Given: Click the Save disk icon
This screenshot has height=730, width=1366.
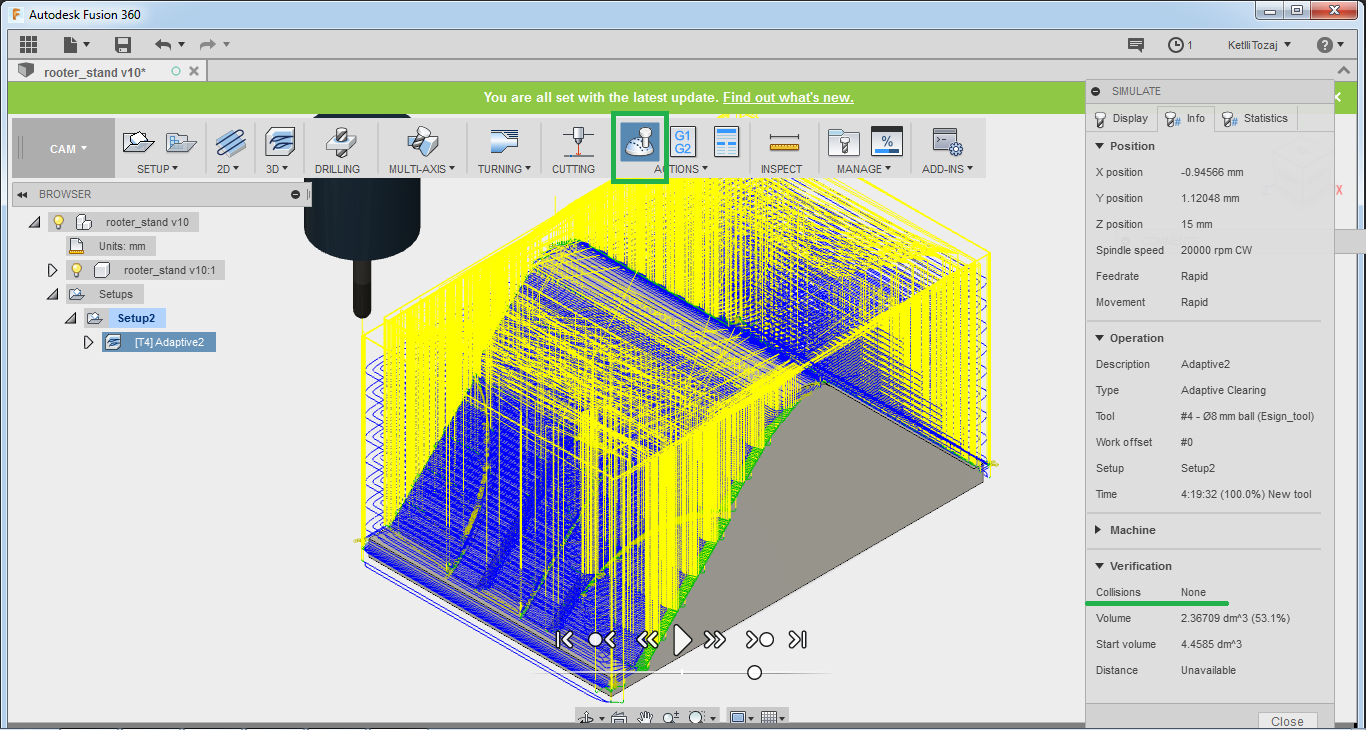Looking at the screenshot, I should [123, 45].
